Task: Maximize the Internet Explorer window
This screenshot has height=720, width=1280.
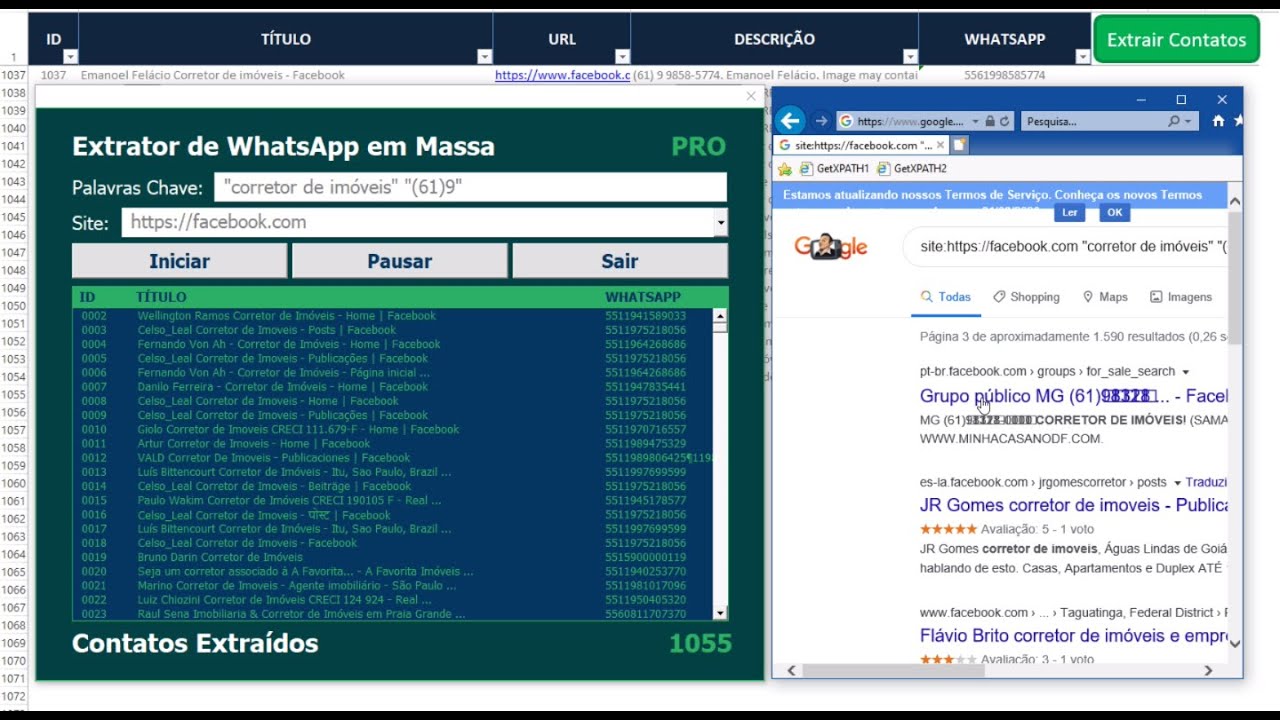Action: 1181,99
